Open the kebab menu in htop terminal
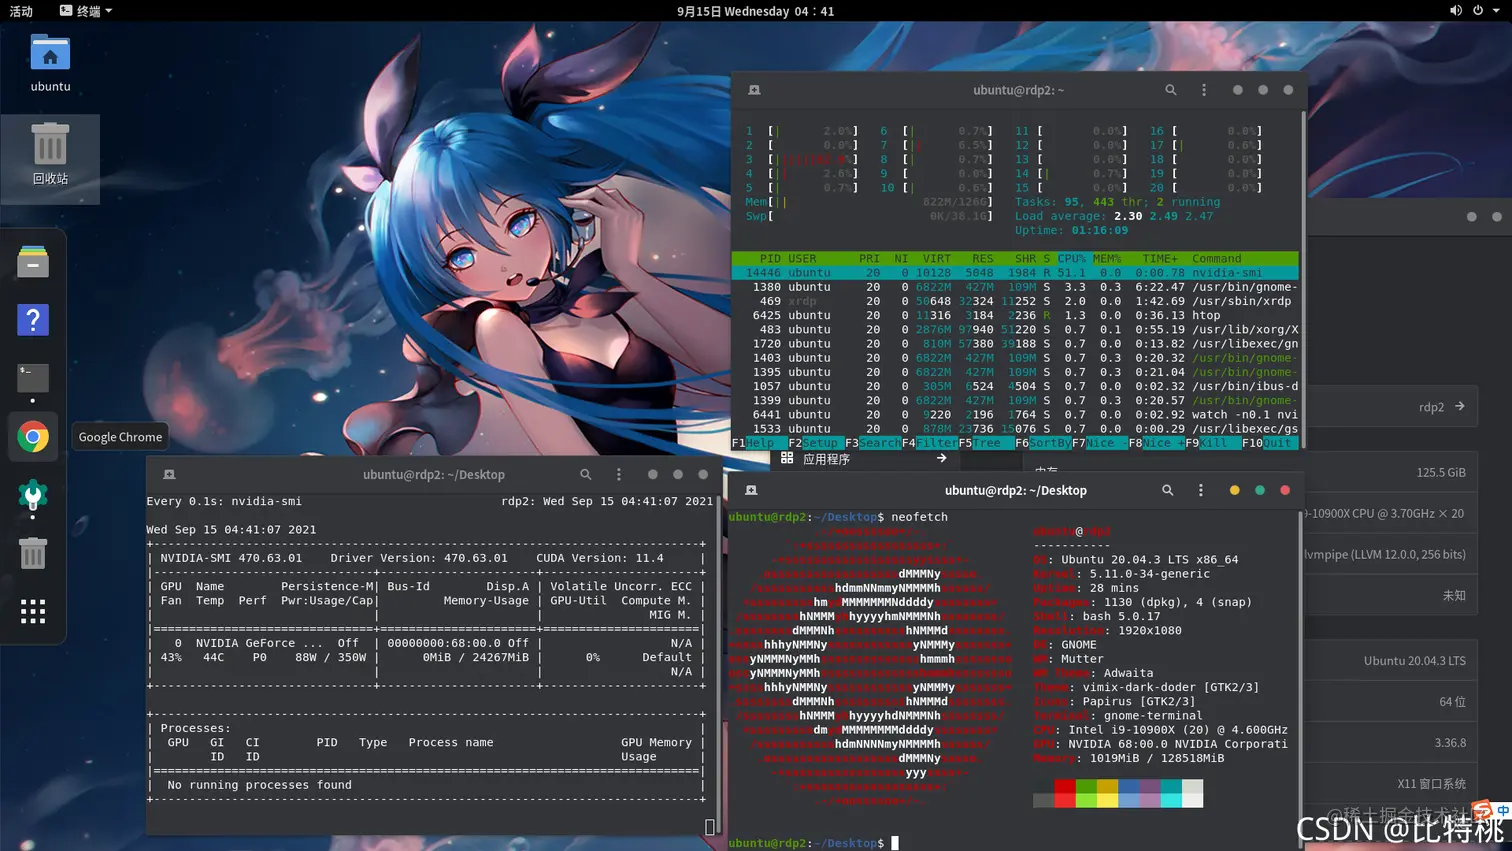Screen dimensions: 1512x851 [x=1203, y=90]
